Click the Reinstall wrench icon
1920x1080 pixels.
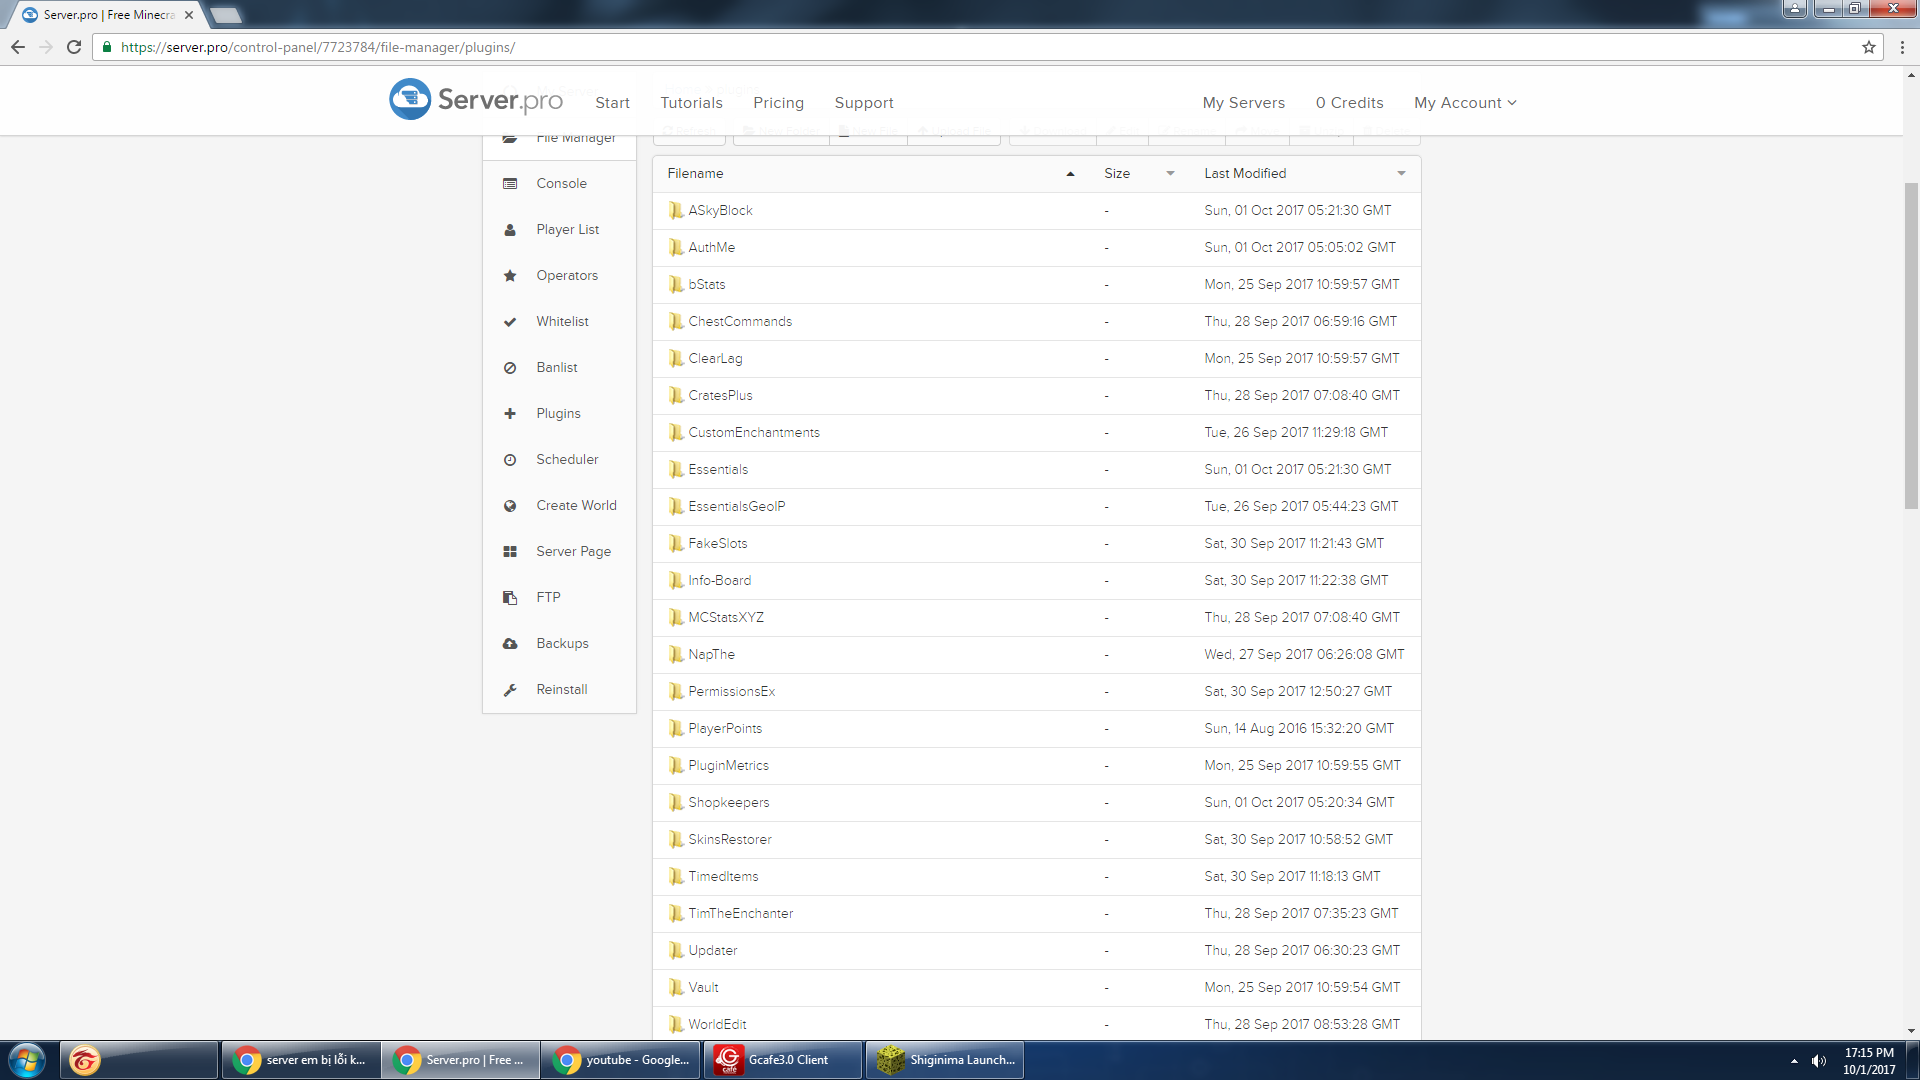pyautogui.click(x=510, y=690)
